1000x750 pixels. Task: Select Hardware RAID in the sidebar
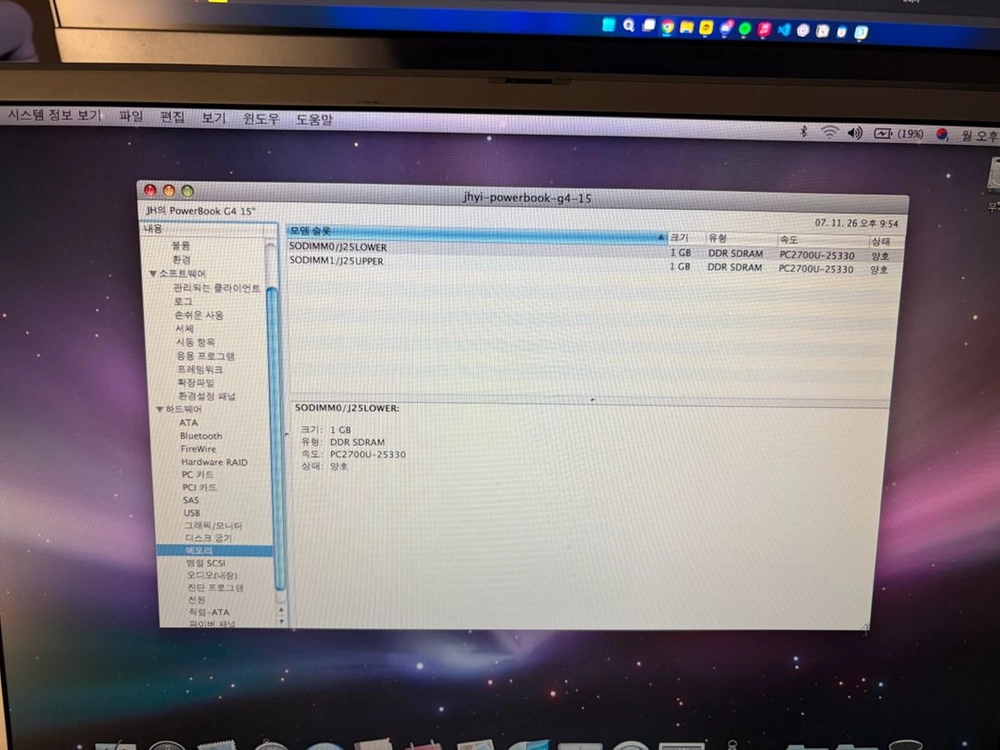[x=214, y=462]
